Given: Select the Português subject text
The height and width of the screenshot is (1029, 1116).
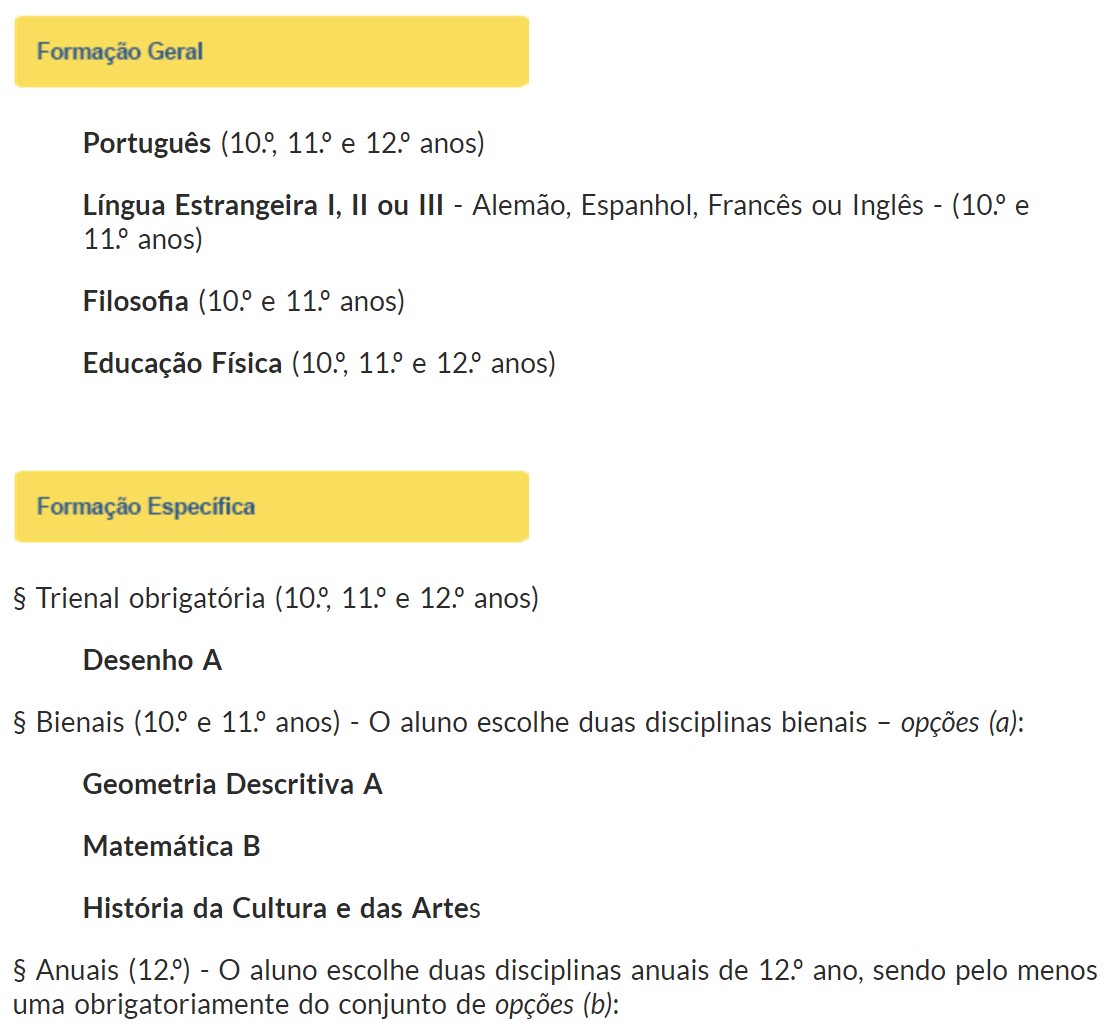Looking at the screenshot, I should 147,144.
